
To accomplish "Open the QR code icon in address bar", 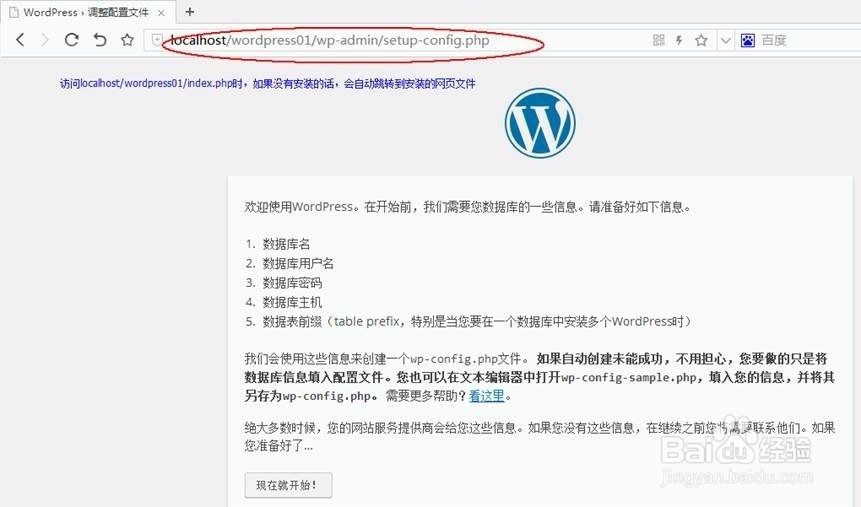I will point(658,40).
